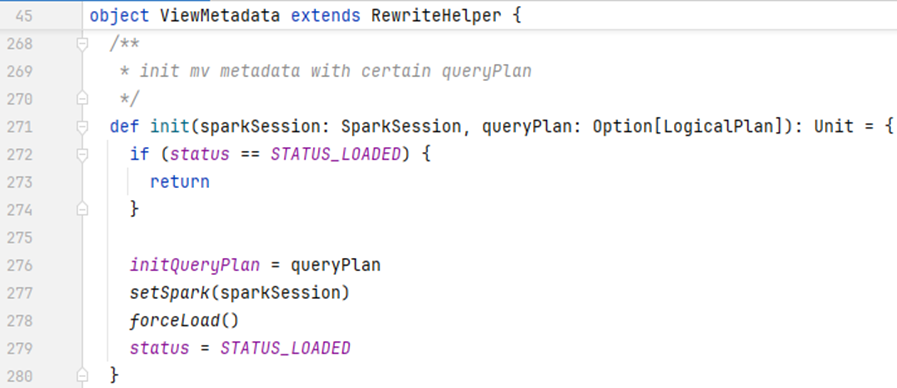This screenshot has height=388, width=897.
Task: Collapse the doc comment fold at line 268
Action: (83, 43)
